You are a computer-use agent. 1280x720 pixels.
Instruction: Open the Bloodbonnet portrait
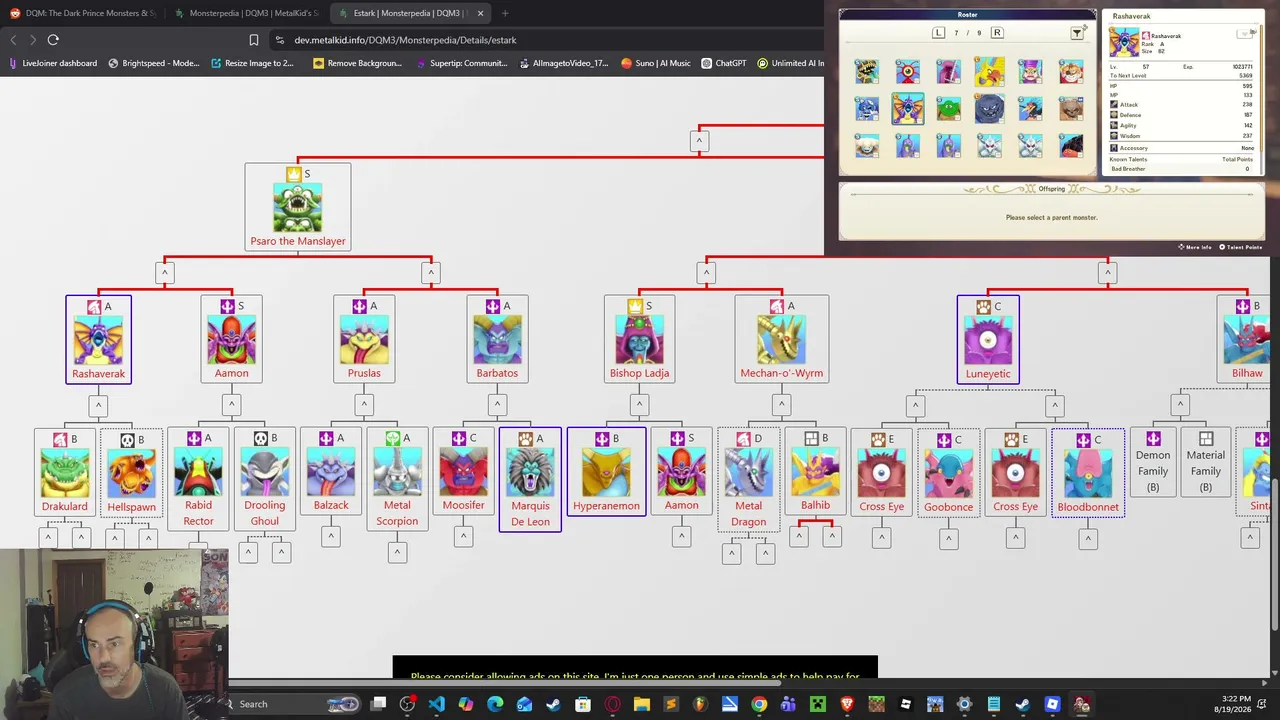click(x=1088, y=473)
